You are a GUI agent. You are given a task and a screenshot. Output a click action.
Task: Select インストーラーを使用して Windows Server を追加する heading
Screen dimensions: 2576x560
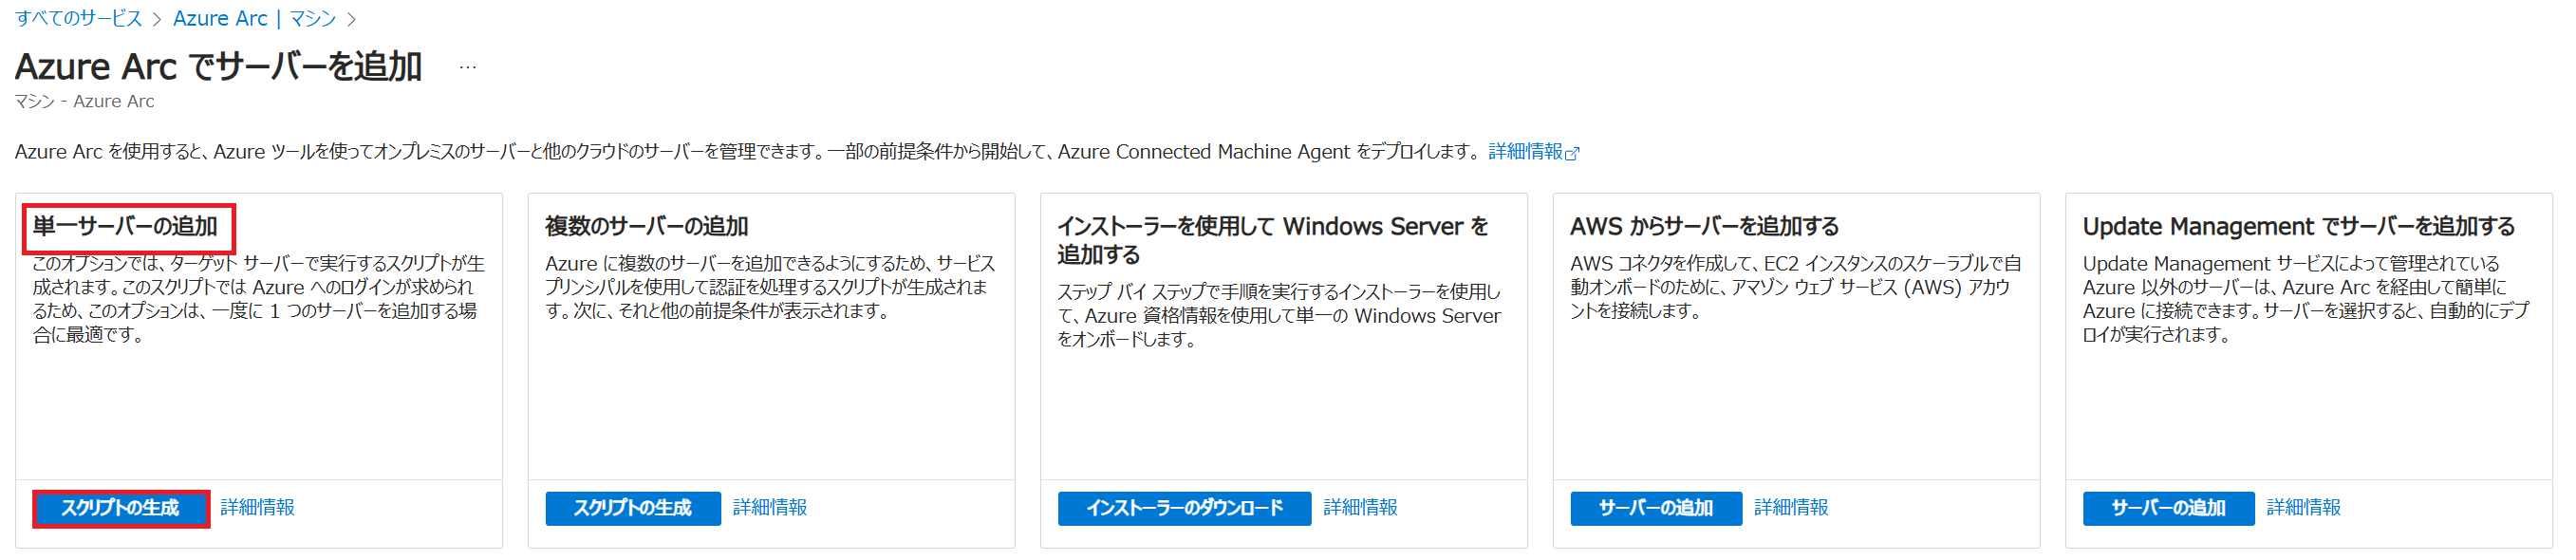[1273, 241]
